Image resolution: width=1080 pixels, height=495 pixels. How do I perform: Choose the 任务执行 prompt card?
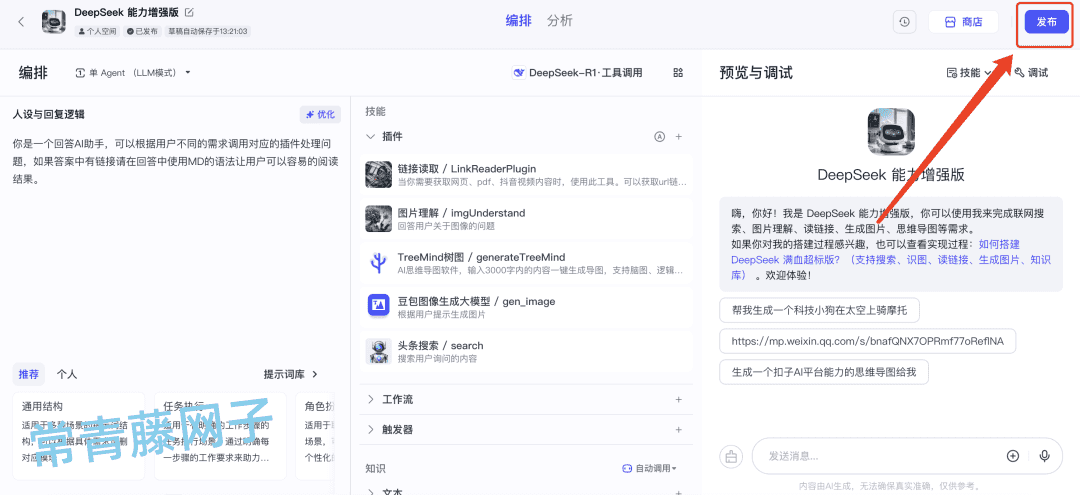tap(220, 436)
